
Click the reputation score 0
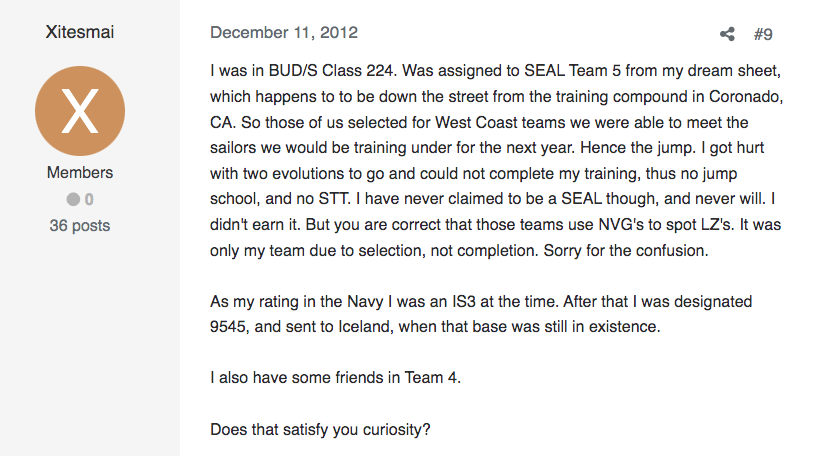[x=89, y=199]
